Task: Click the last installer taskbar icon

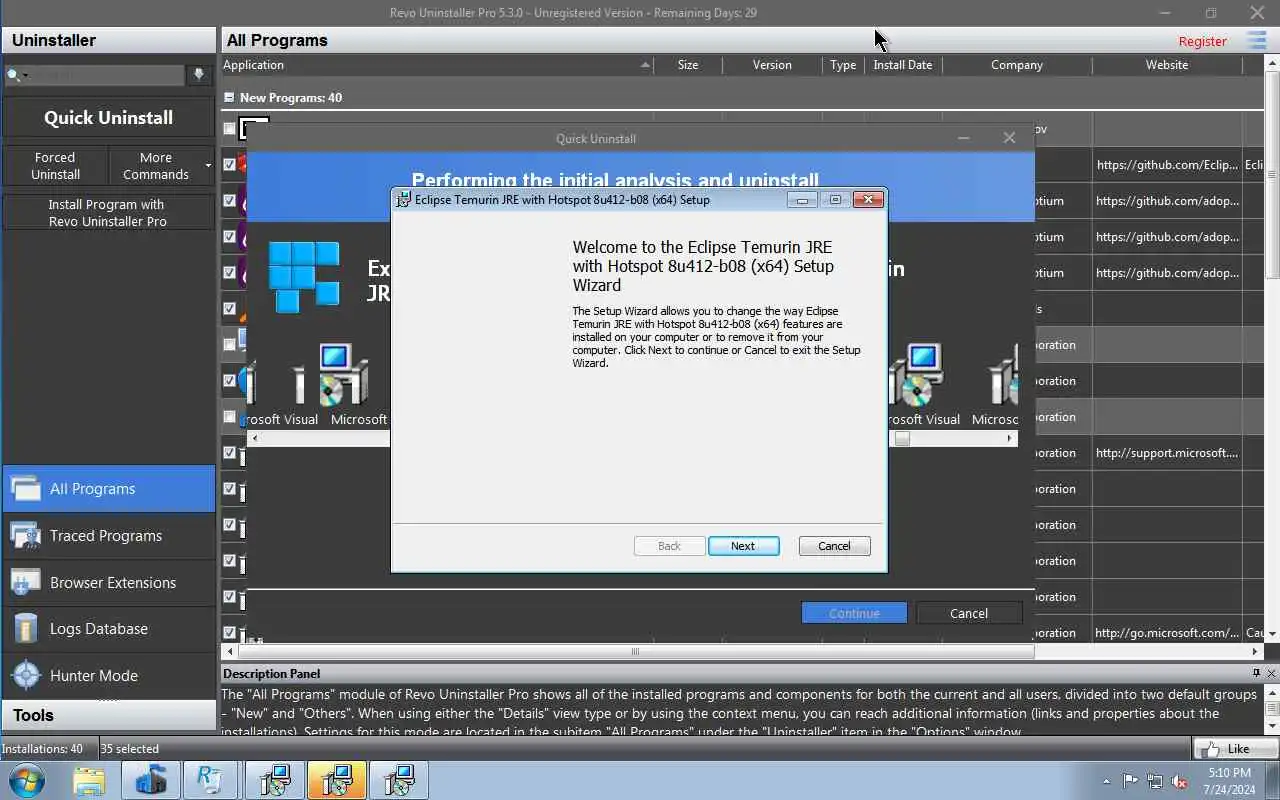Action: coord(399,780)
